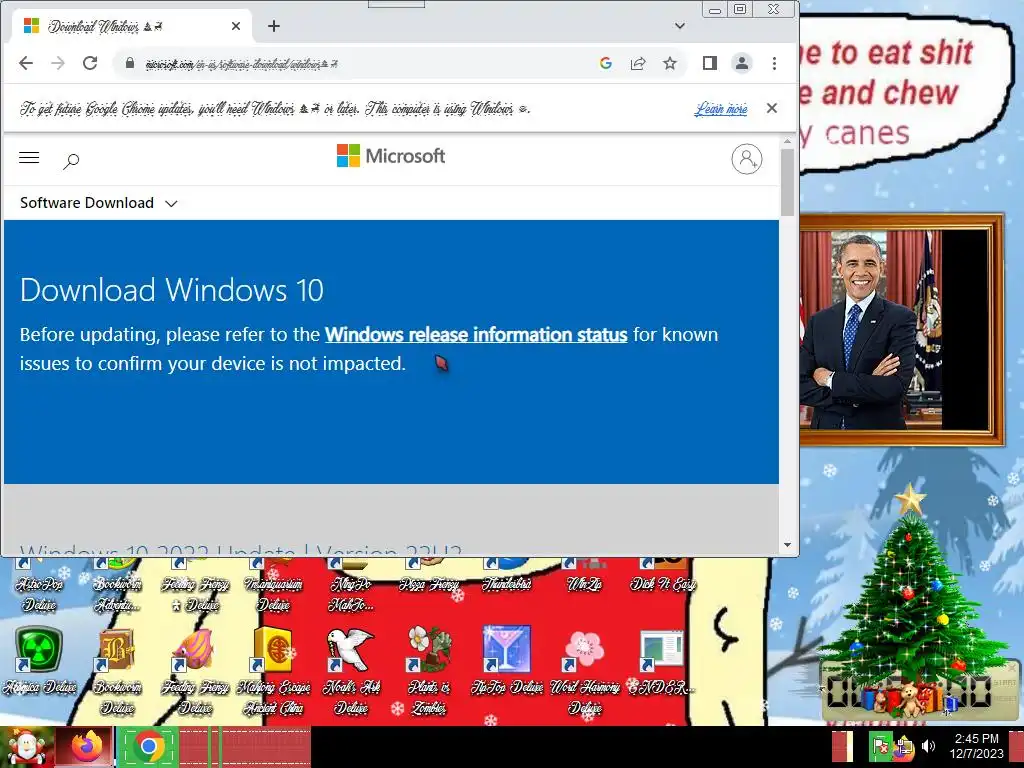Open network status tray icon
The height and width of the screenshot is (768, 1024).
pos(904,746)
